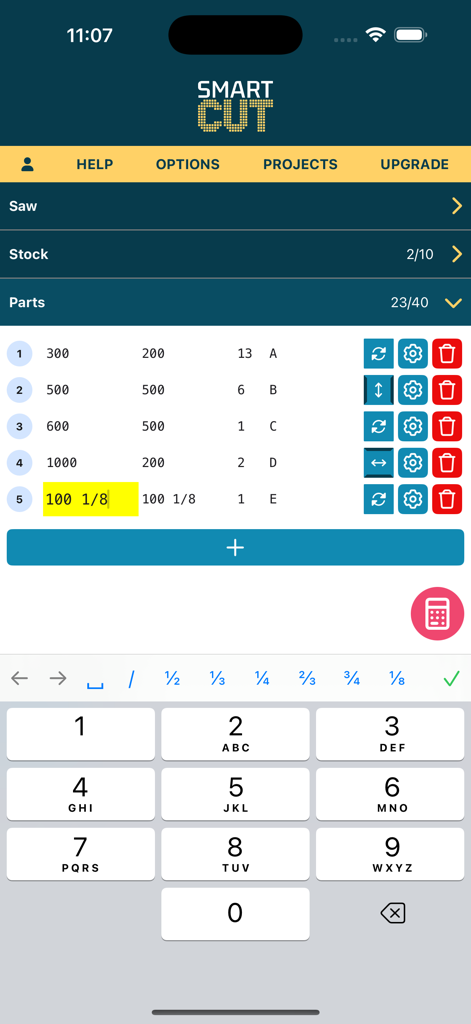
Task: Tap the SMART CUT logo
Action: pos(235,106)
